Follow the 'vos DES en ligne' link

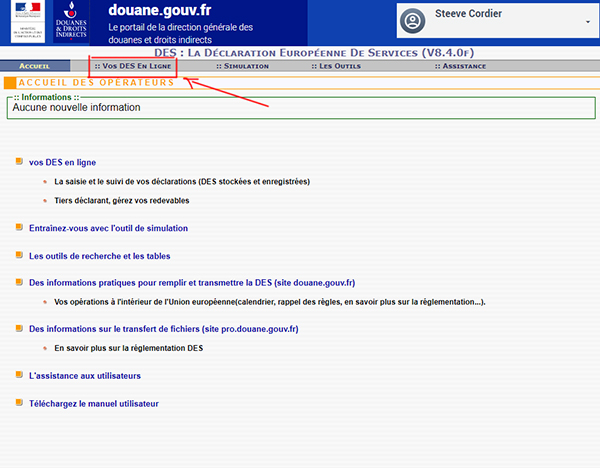62,162
